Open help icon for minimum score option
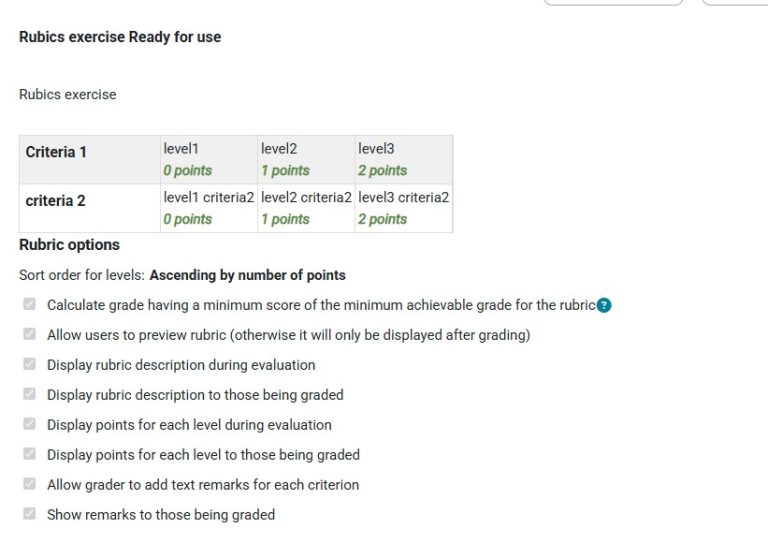768x558 pixels. pos(604,305)
